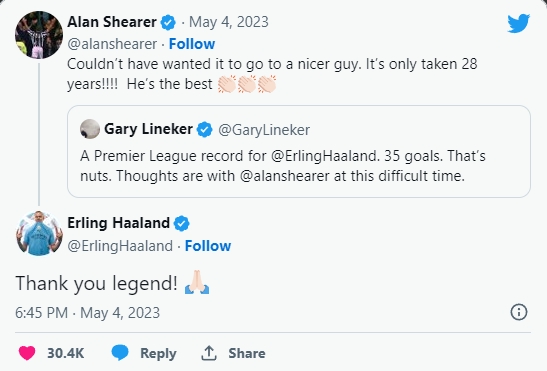Click the @alanshearer handle under the name
Screen dimensions: 547x371
click(112, 44)
